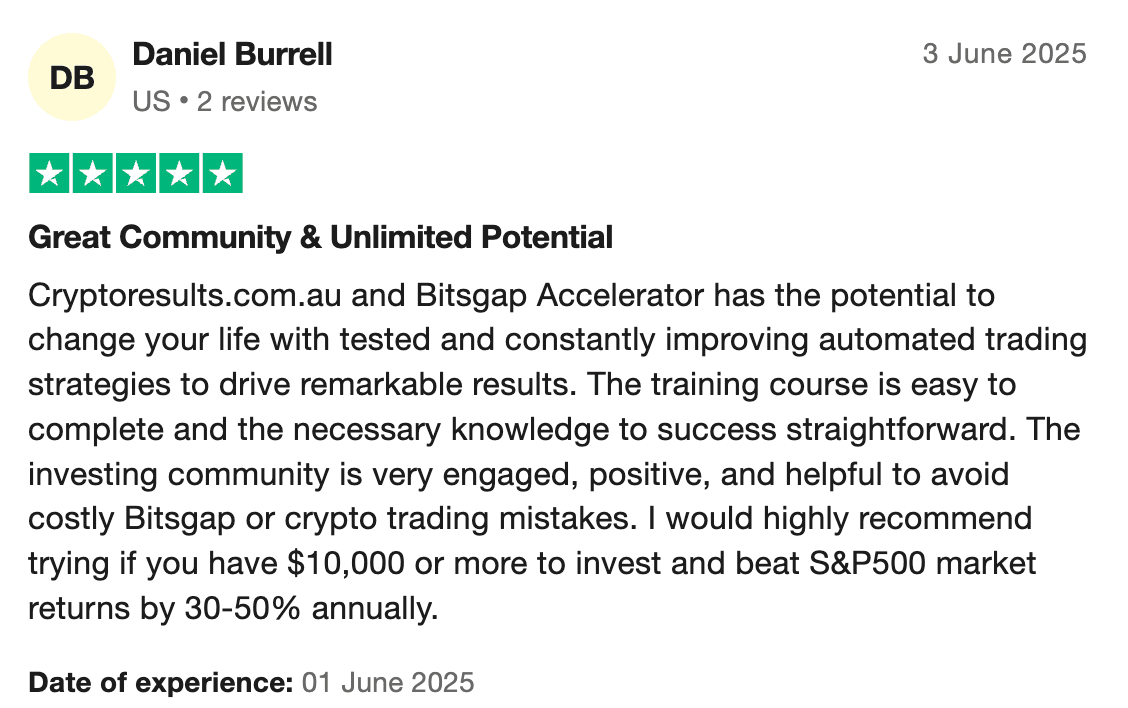Open the "Great Community & Unlimited Potential" review title
This screenshot has width=1128, height=708.
[x=320, y=238]
